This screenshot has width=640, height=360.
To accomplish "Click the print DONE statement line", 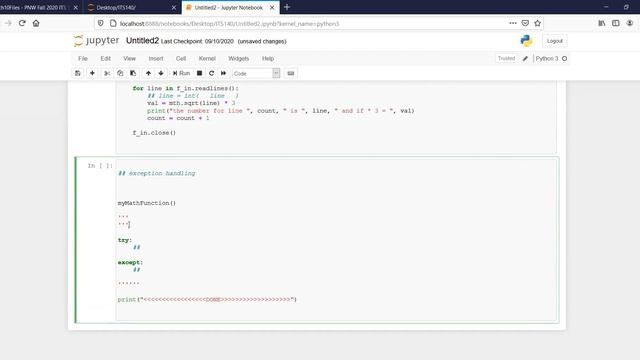I will (x=207, y=300).
